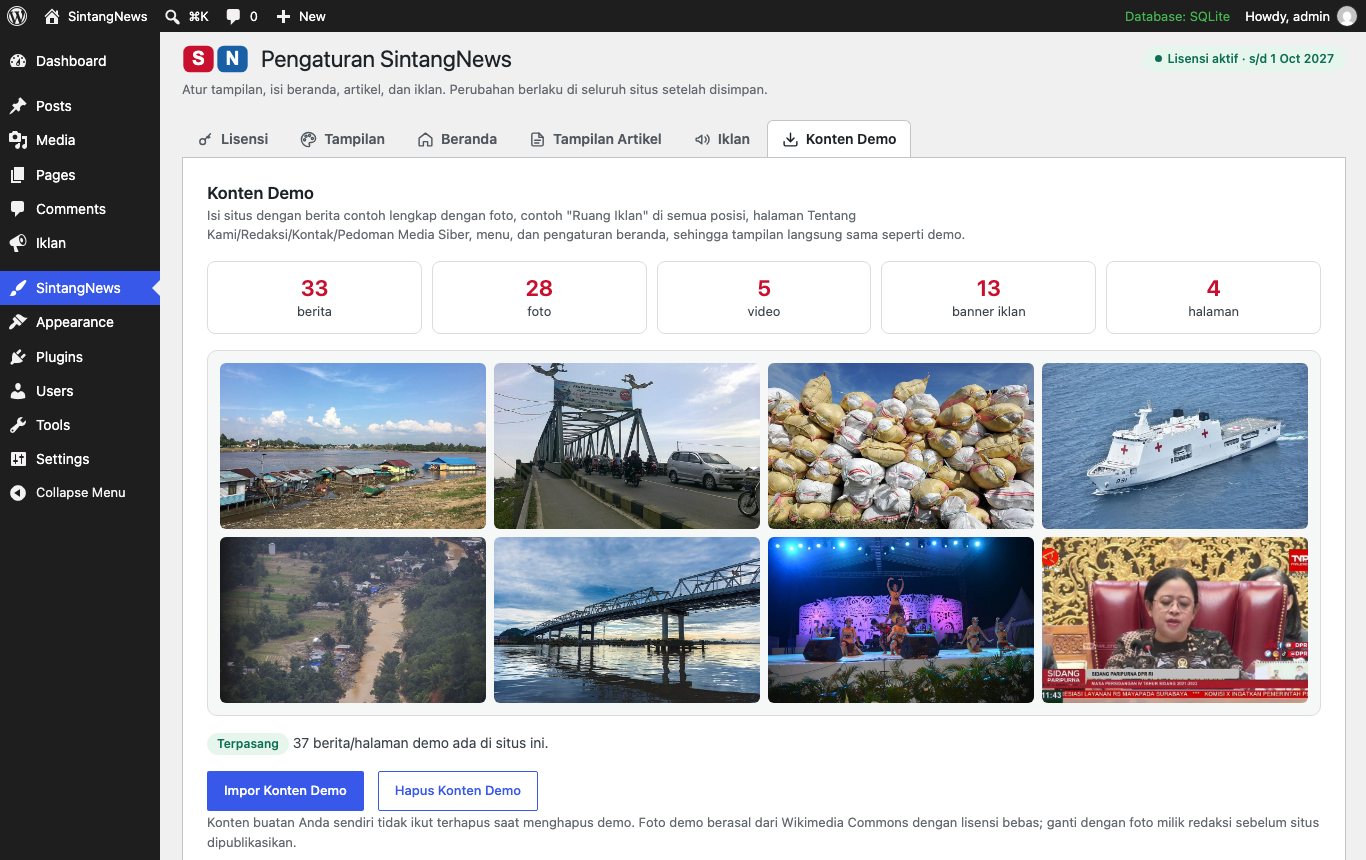Image resolution: width=1366 pixels, height=860 pixels.
Task: Open the SintangNews sidebar menu item
Action: click(80, 288)
